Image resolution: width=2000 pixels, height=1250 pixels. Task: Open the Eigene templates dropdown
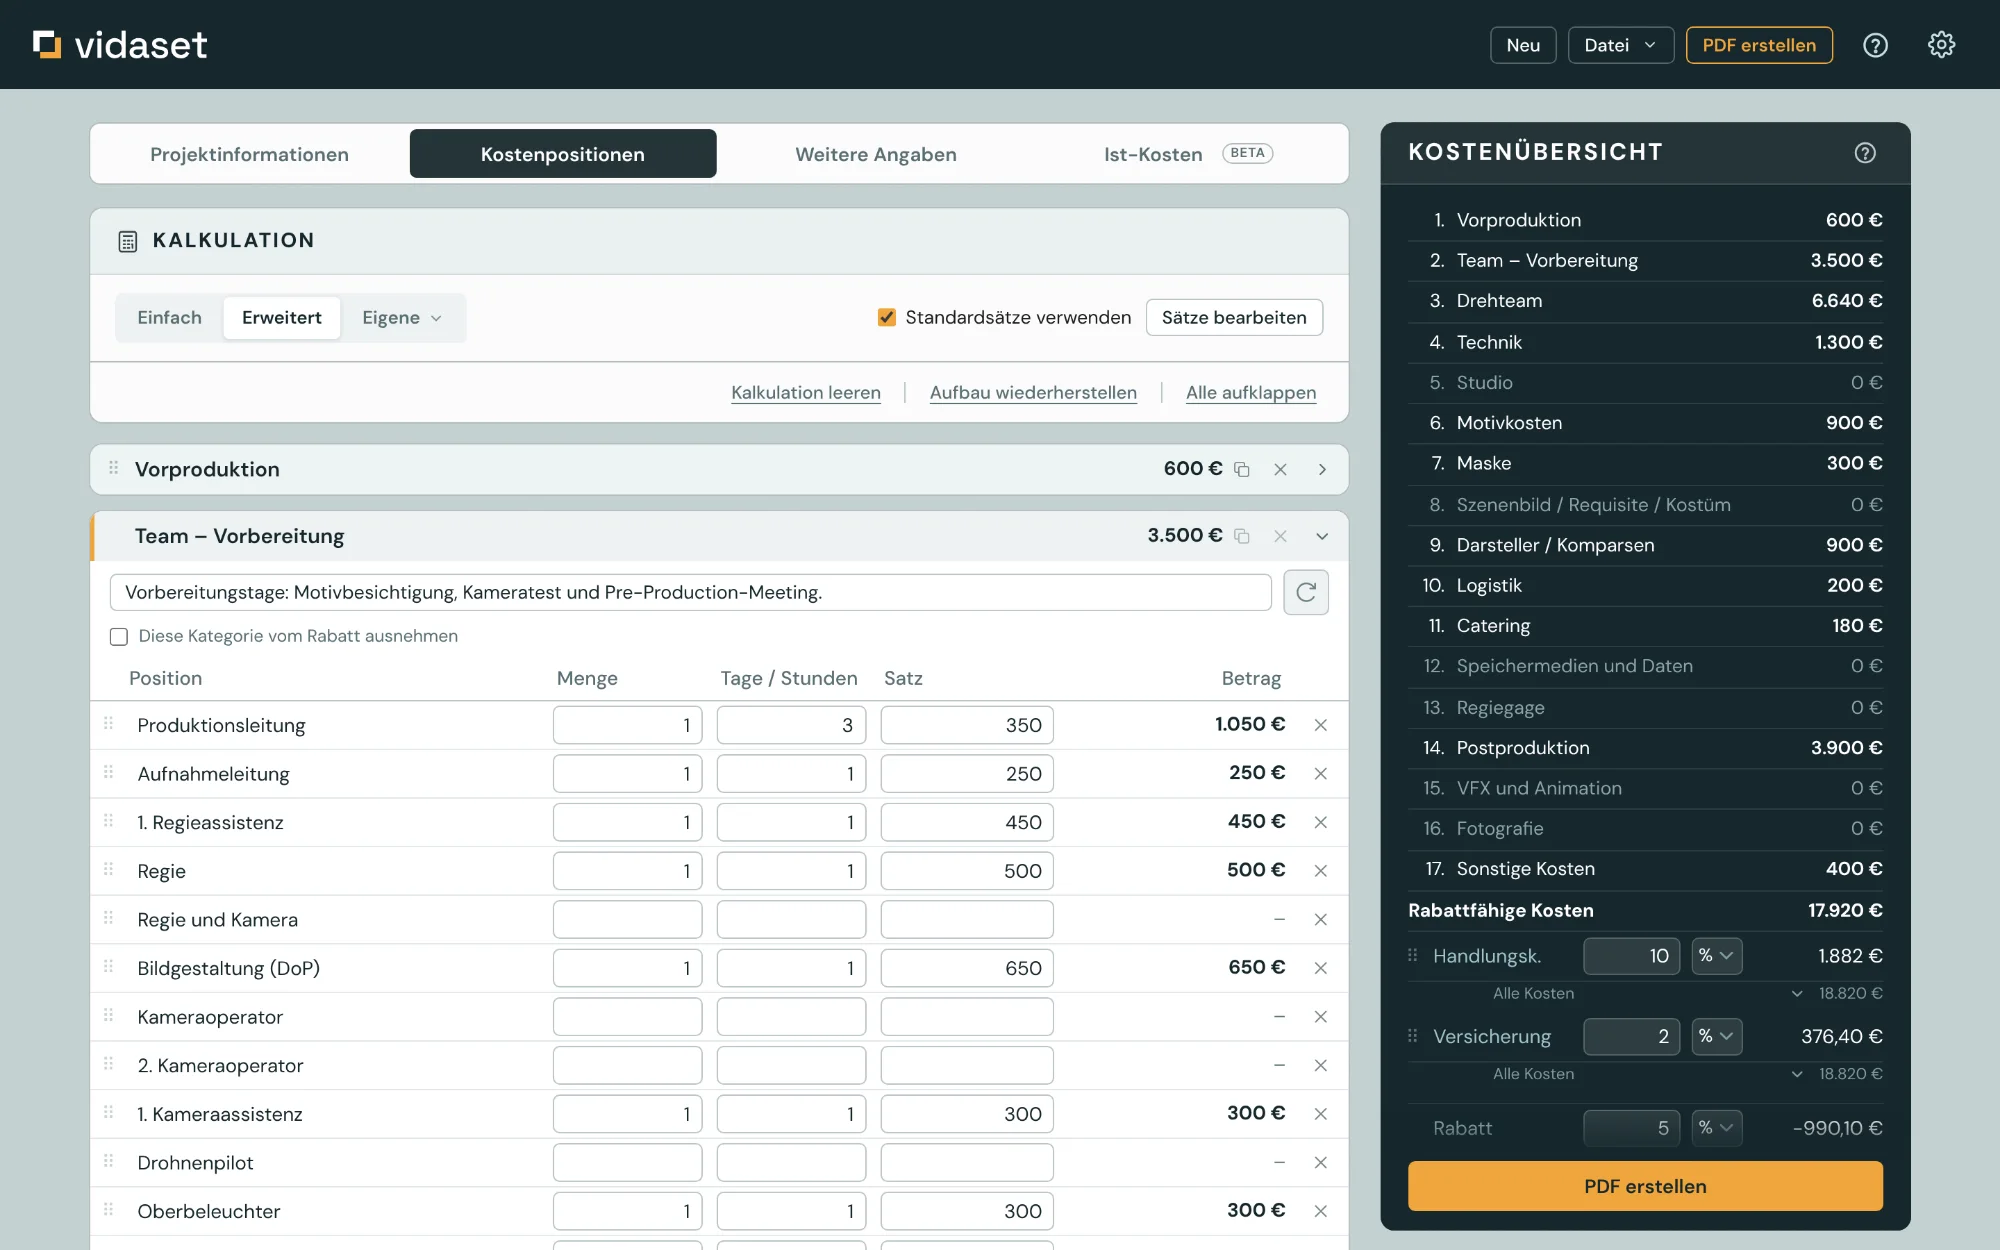click(402, 318)
